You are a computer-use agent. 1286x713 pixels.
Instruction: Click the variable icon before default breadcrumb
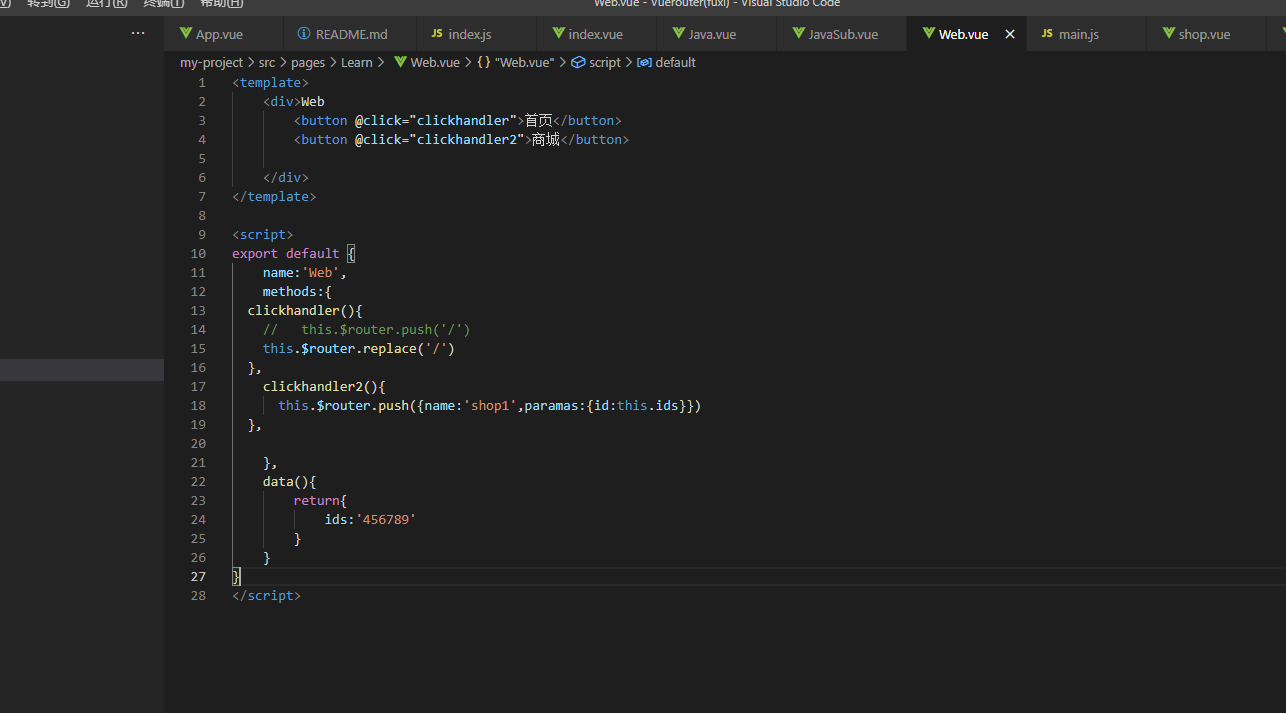point(645,62)
